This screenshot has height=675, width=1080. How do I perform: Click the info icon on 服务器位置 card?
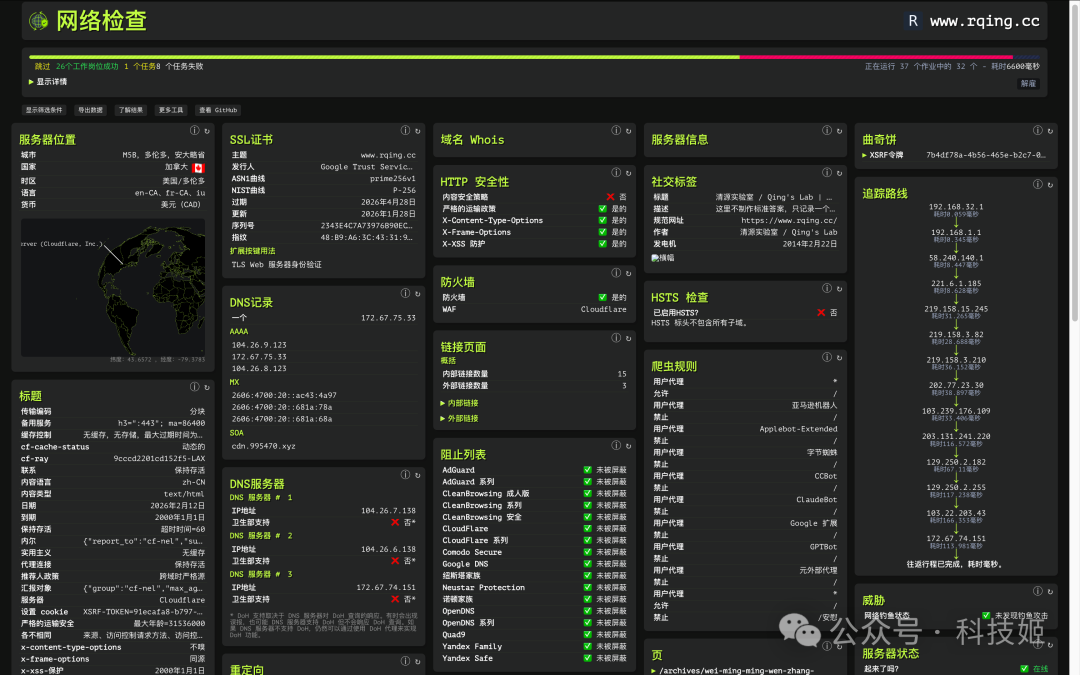(195, 131)
